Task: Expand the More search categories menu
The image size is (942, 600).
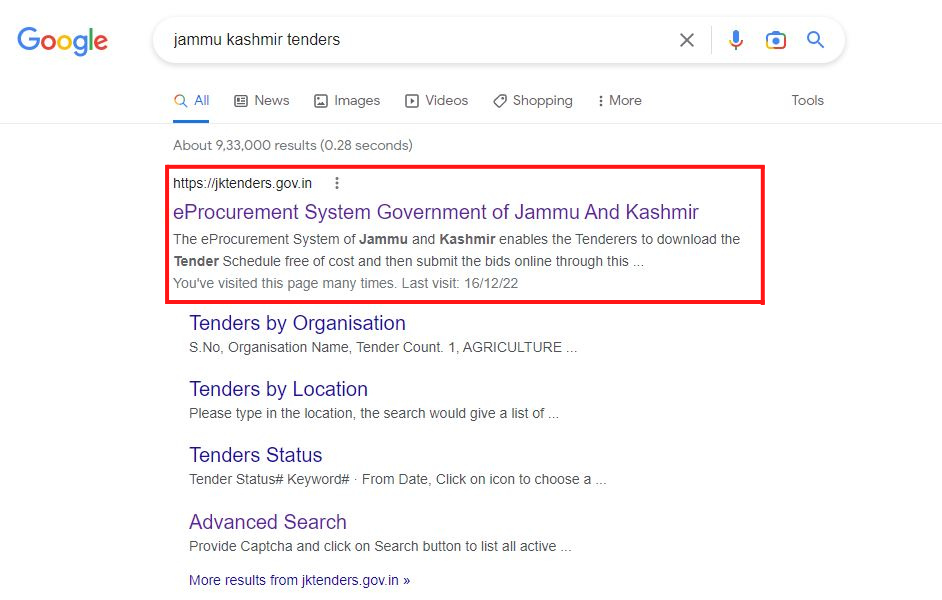Action: pos(619,101)
